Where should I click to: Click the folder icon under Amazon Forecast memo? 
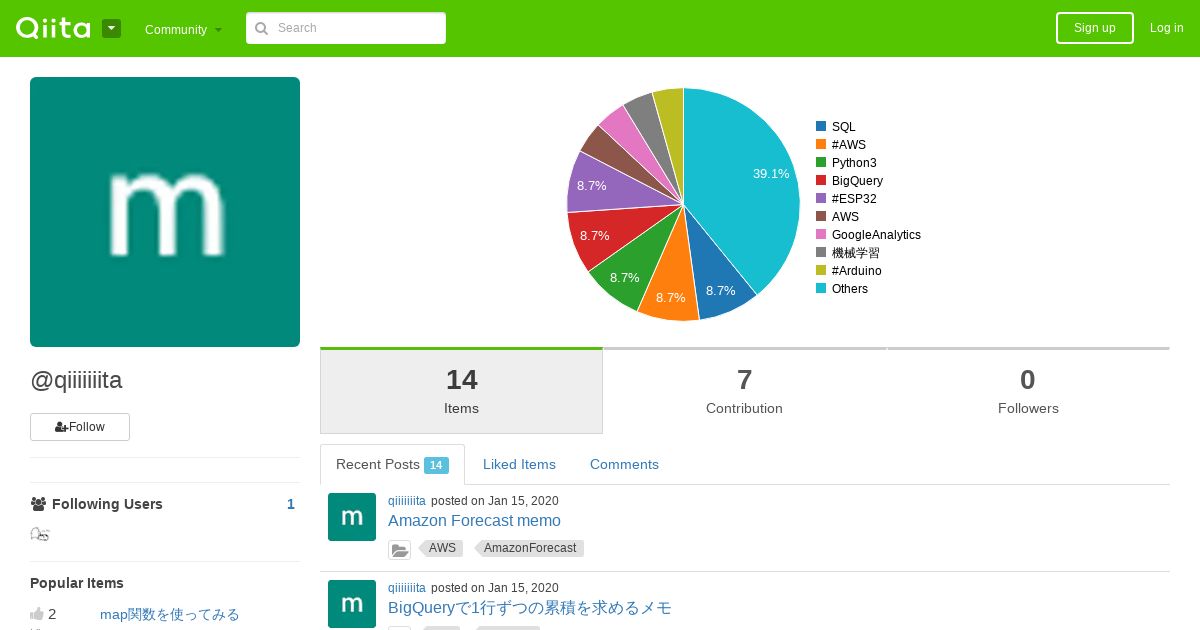400,549
